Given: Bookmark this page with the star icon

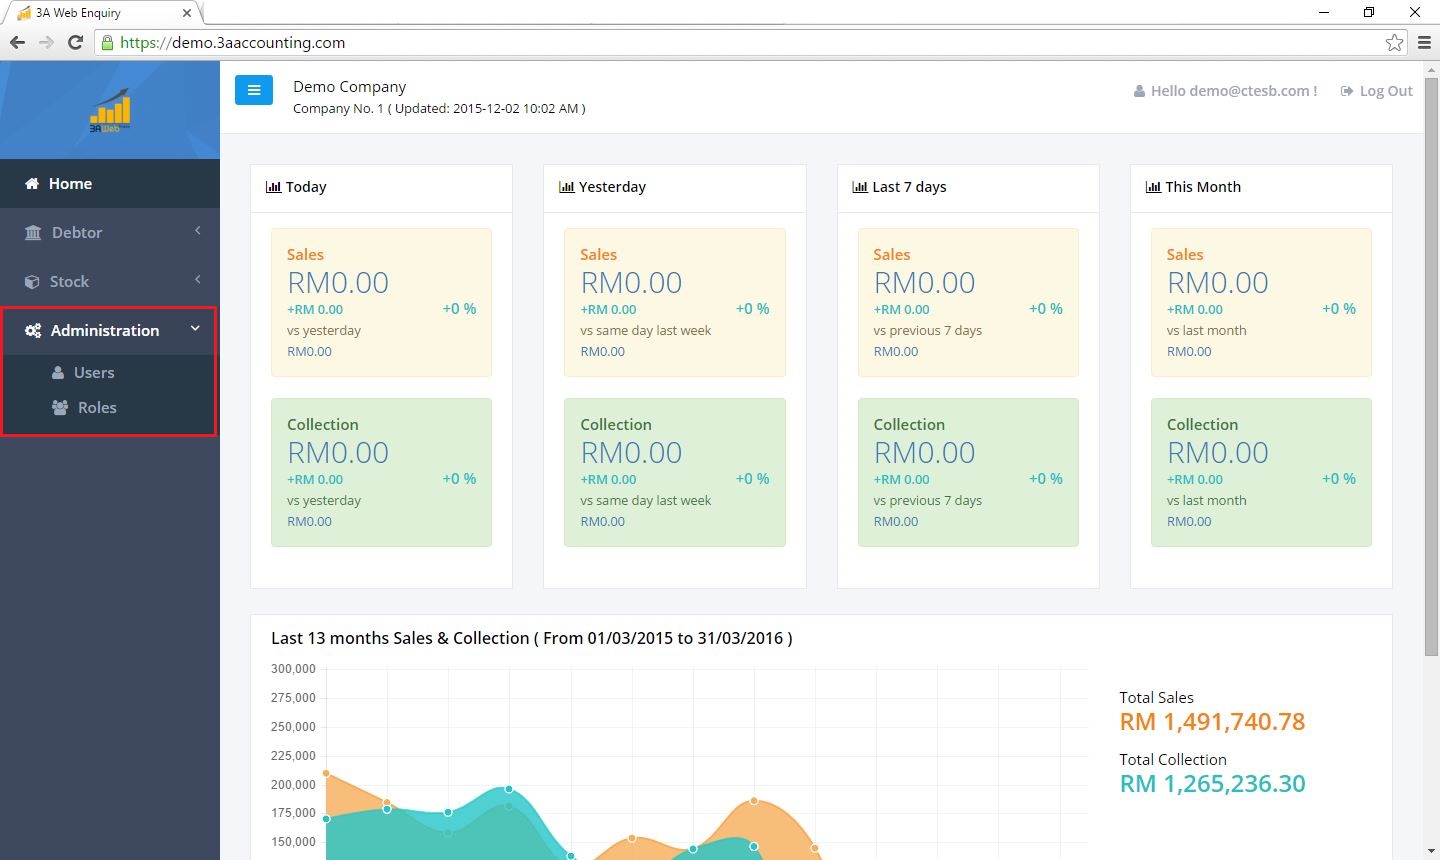Looking at the screenshot, I should (1394, 42).
